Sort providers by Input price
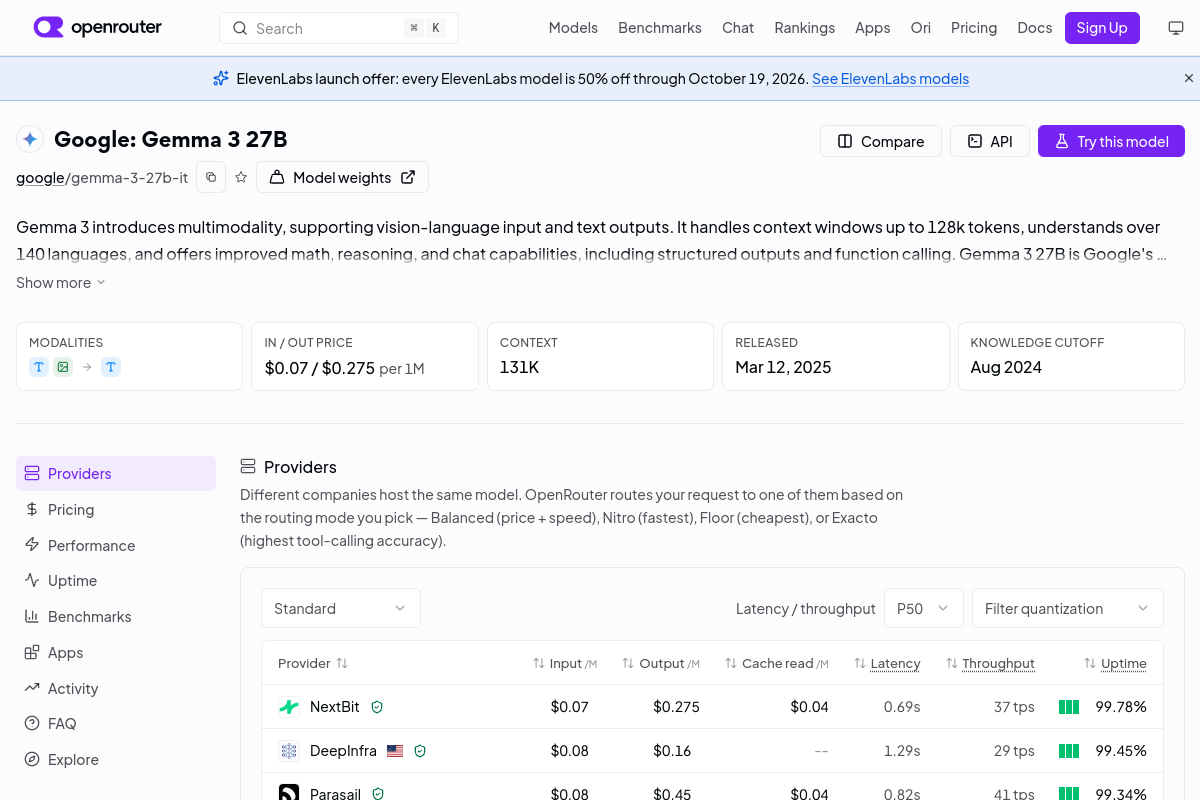The width and height of the screenshot is (1200, 800). point(565,663)
